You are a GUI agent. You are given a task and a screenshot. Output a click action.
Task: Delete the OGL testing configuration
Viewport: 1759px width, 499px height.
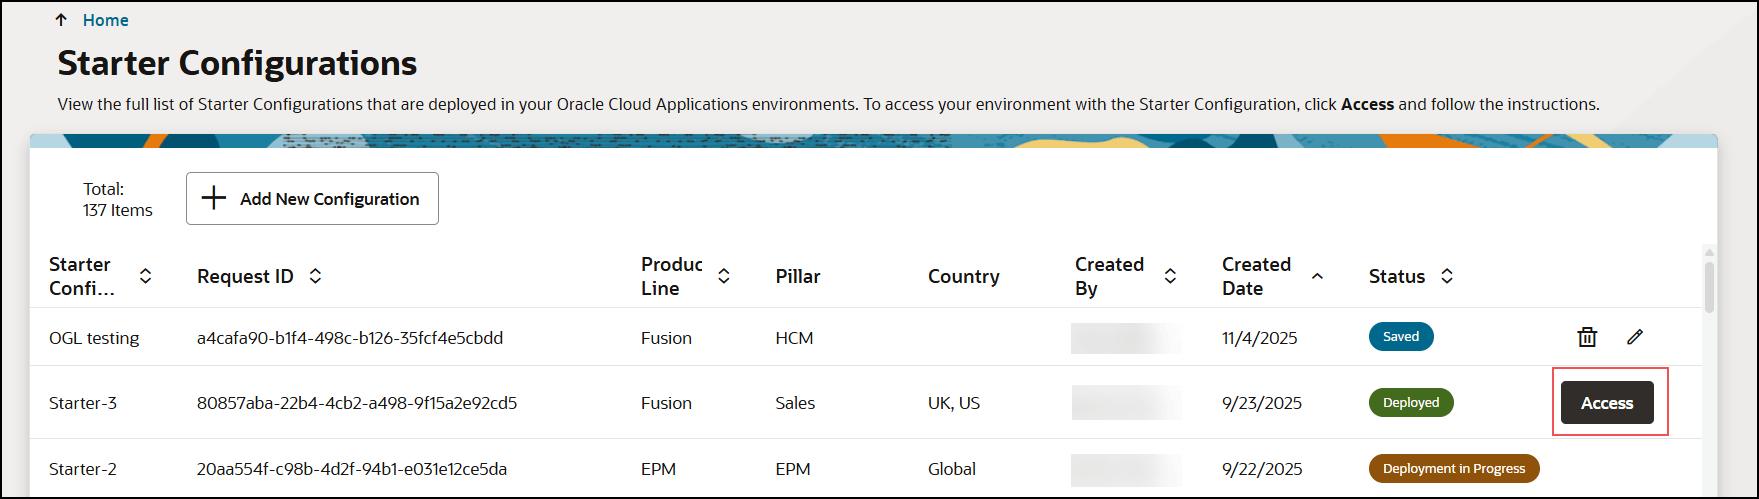click(x=1587, y=337)
